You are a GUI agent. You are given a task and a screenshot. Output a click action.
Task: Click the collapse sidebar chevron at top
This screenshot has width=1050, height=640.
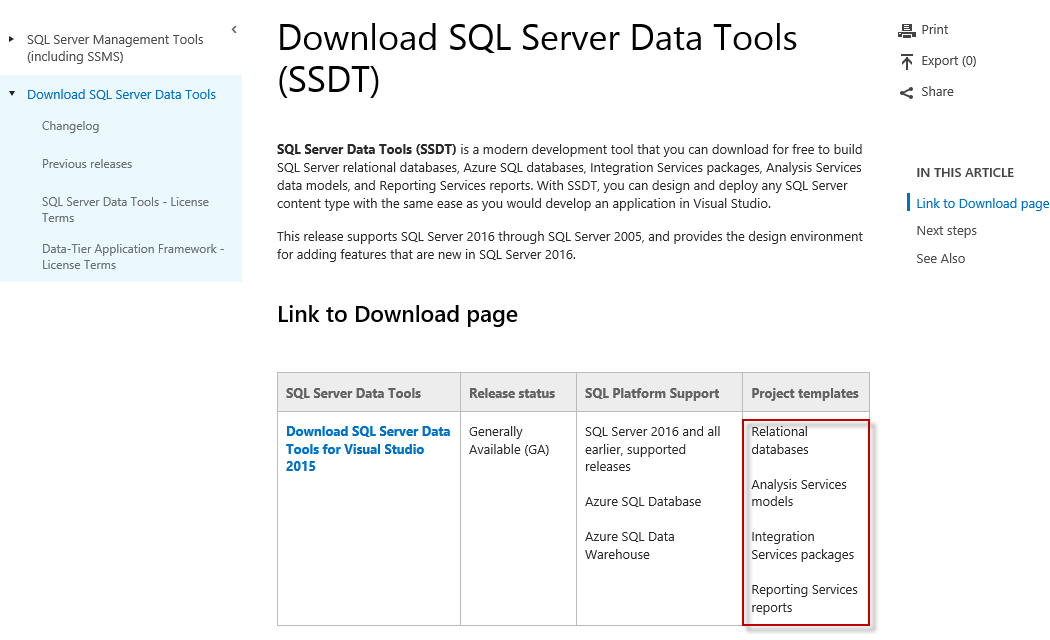pos(233,30)
